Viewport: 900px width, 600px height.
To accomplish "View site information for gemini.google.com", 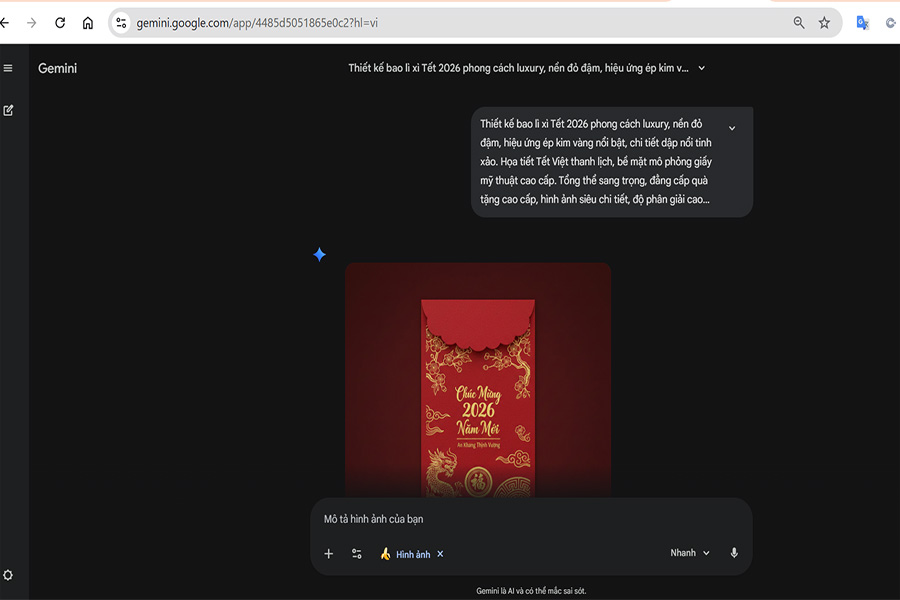I will click(x=121, y=23).
